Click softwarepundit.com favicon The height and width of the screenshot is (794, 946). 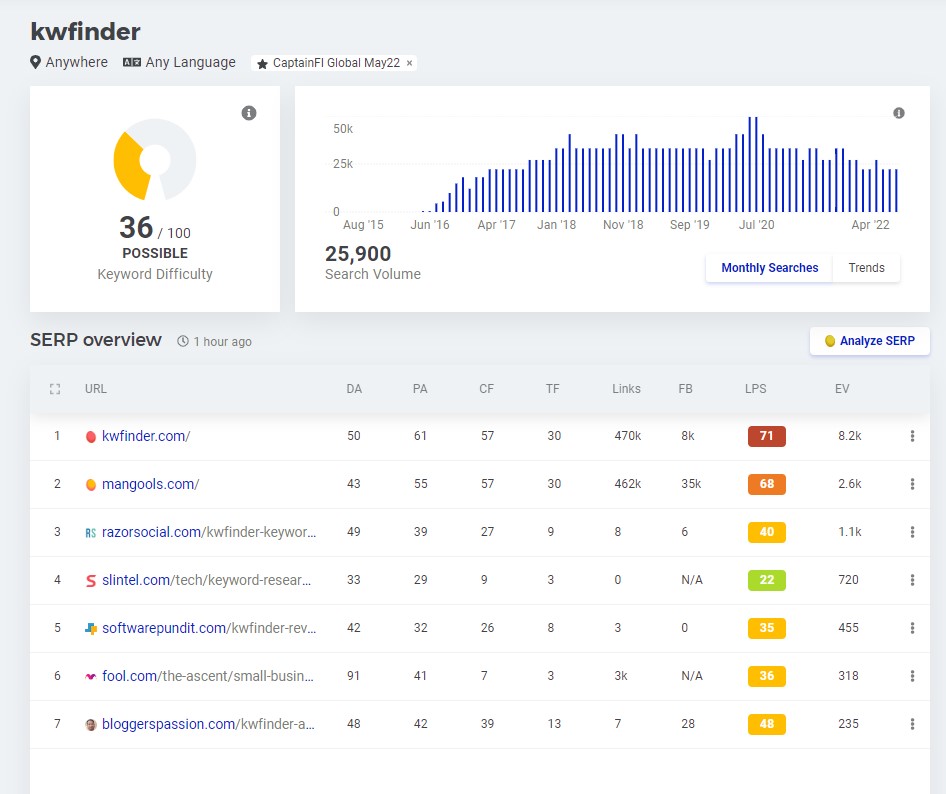click(90, 629)
